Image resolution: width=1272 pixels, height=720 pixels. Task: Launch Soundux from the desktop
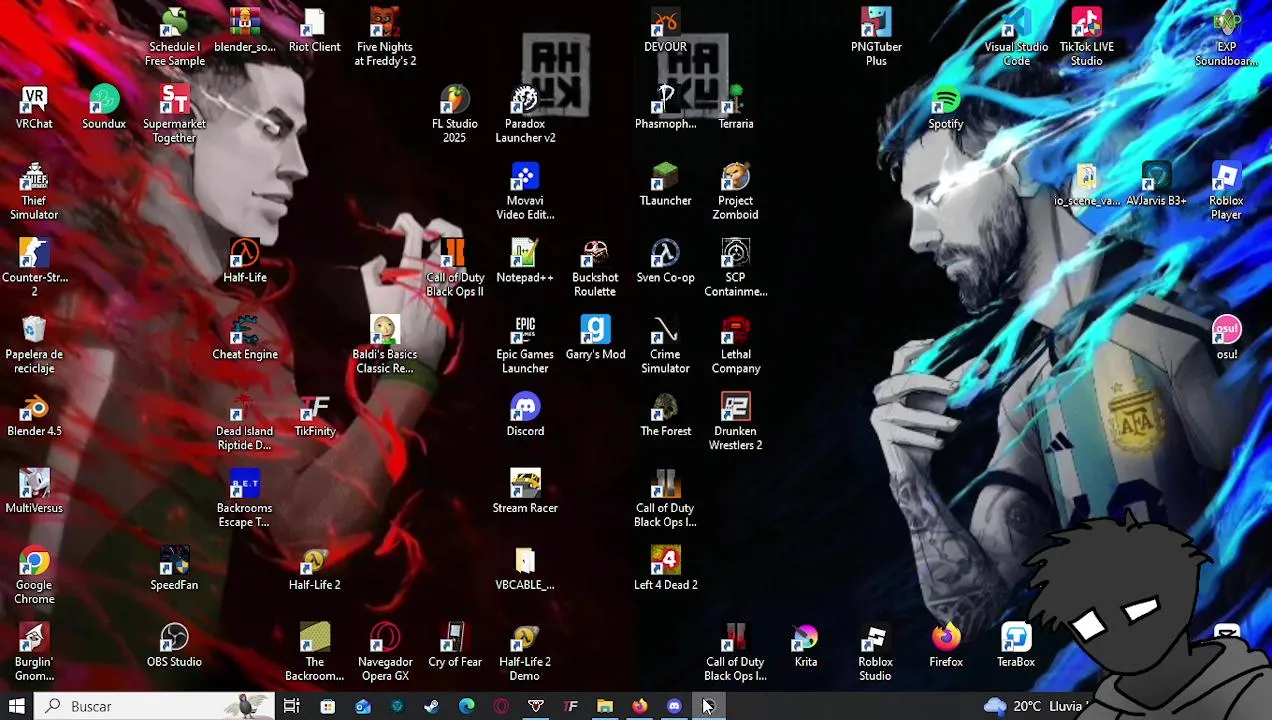104,108
